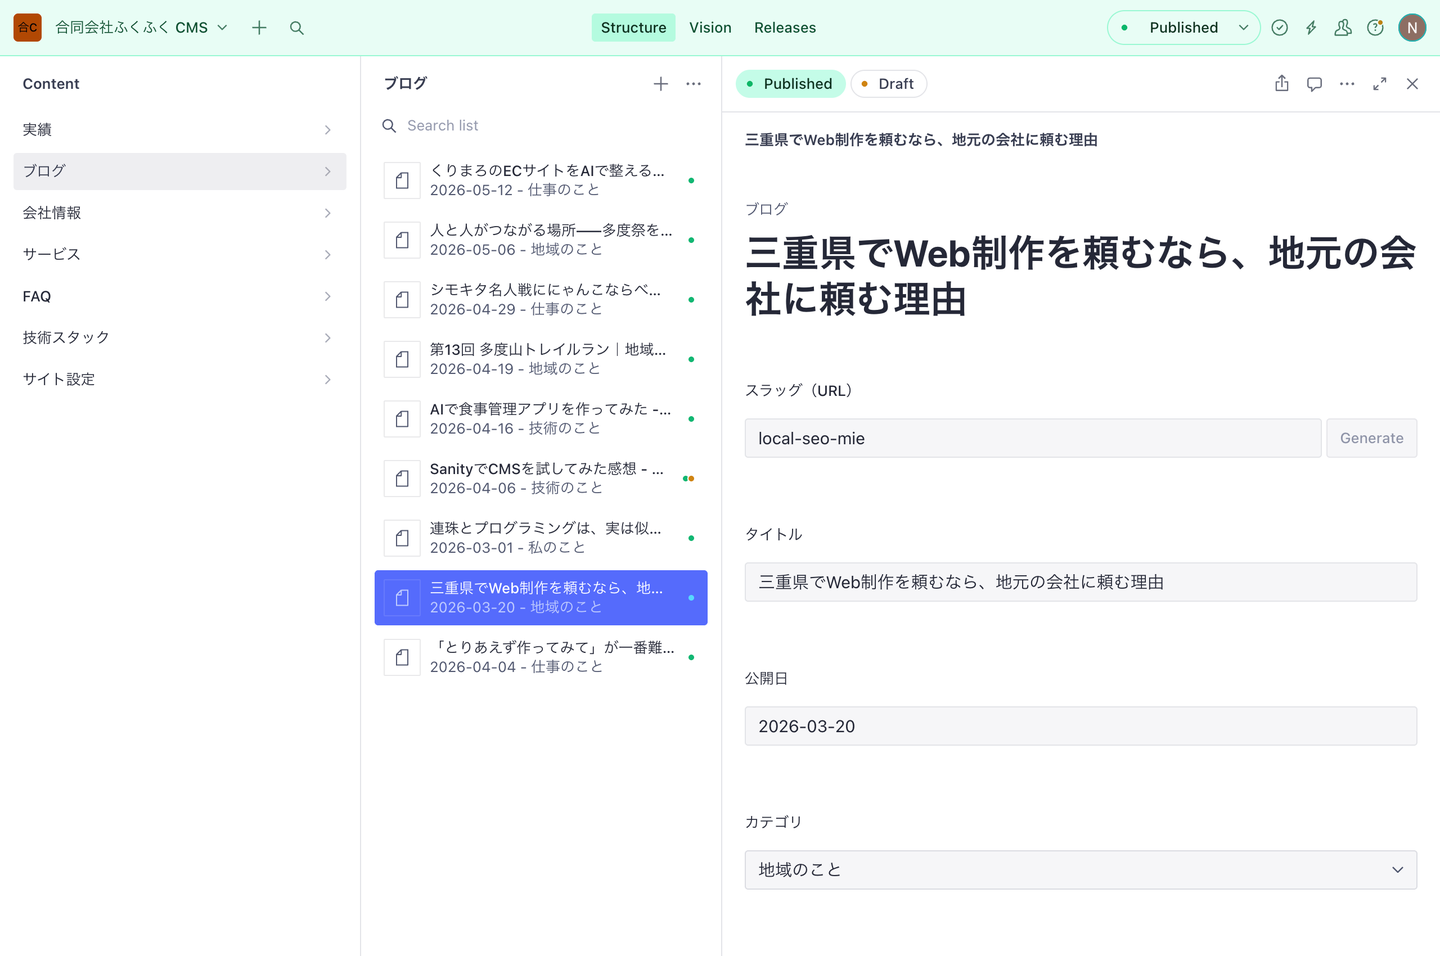Open post SanityでCMSを試してみた感想
This screenshot has width=1440, height=956.
541,478
